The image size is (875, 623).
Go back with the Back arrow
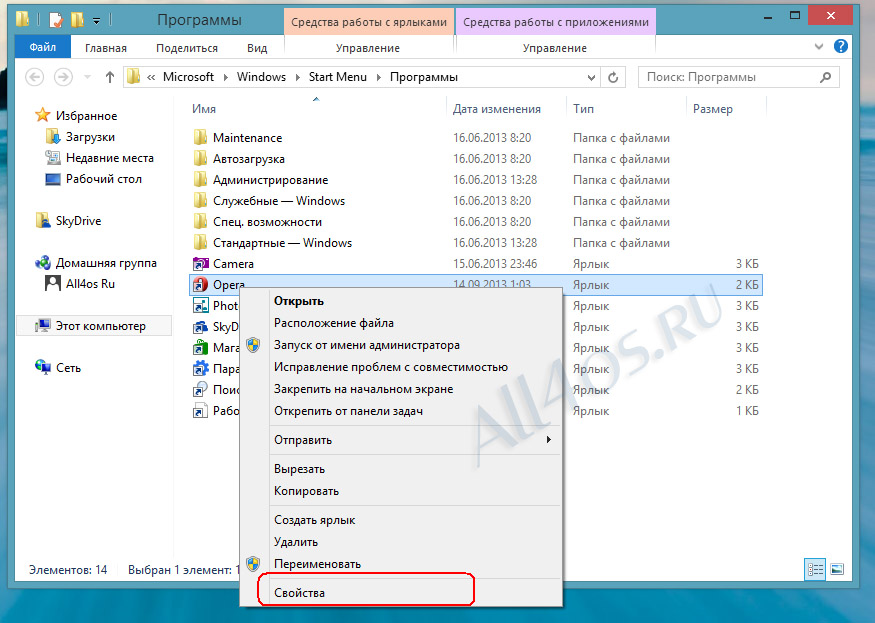pyautogui.click(x=35, y=77)
